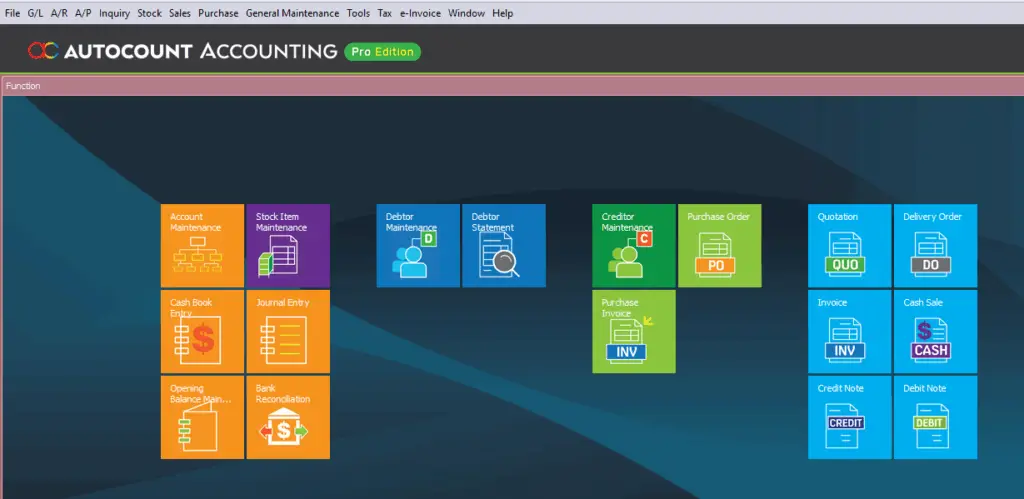Image resolution: width=1024 pixels, height=499 pixels.
Task: Open the Cash Sale tile
Action: pyautogui.click(x=936, y=332)
